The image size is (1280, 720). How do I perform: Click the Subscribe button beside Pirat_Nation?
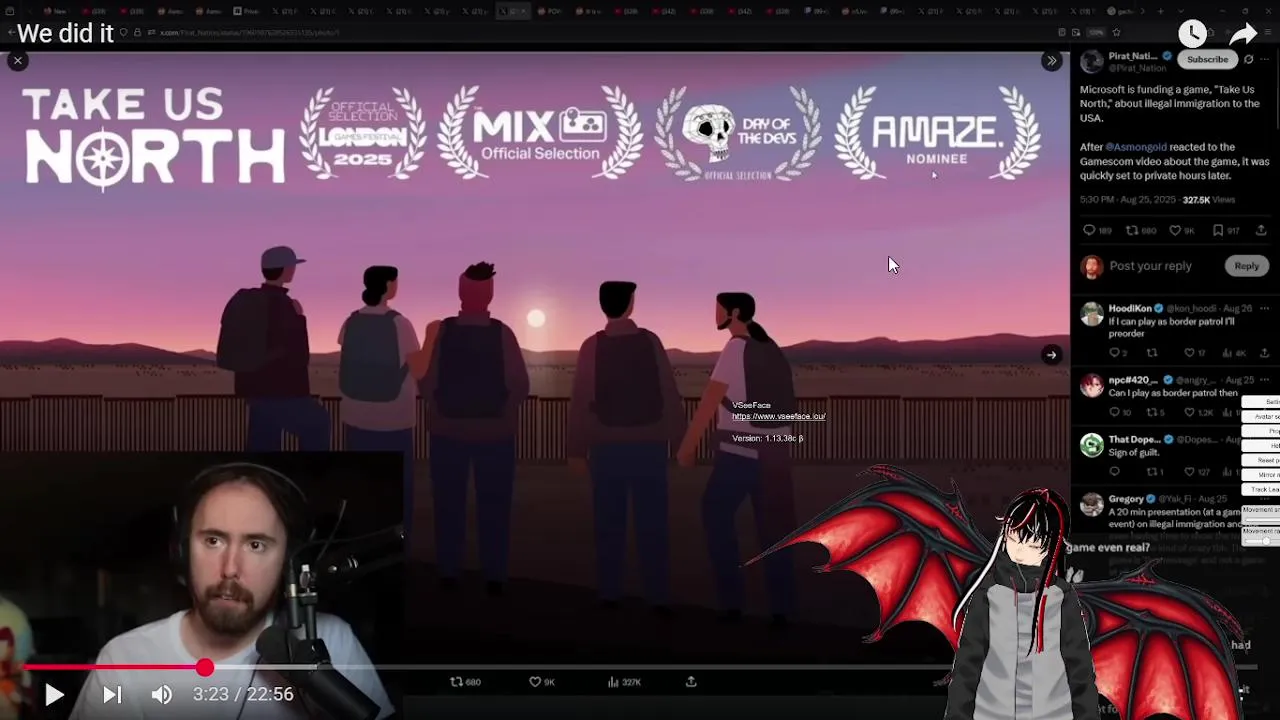1207,59
